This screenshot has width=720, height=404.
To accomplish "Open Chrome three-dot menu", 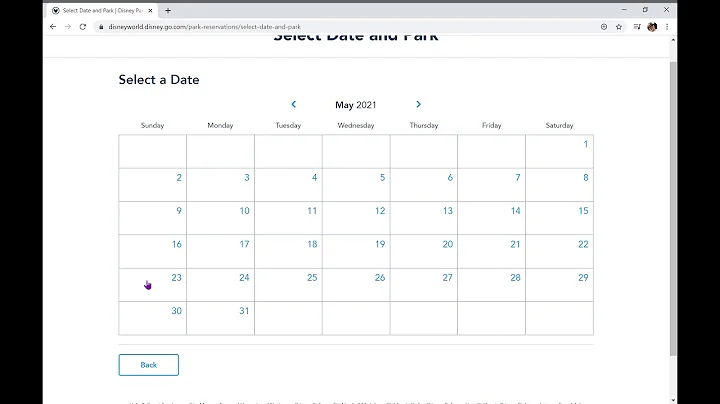I will click(667, 27).
